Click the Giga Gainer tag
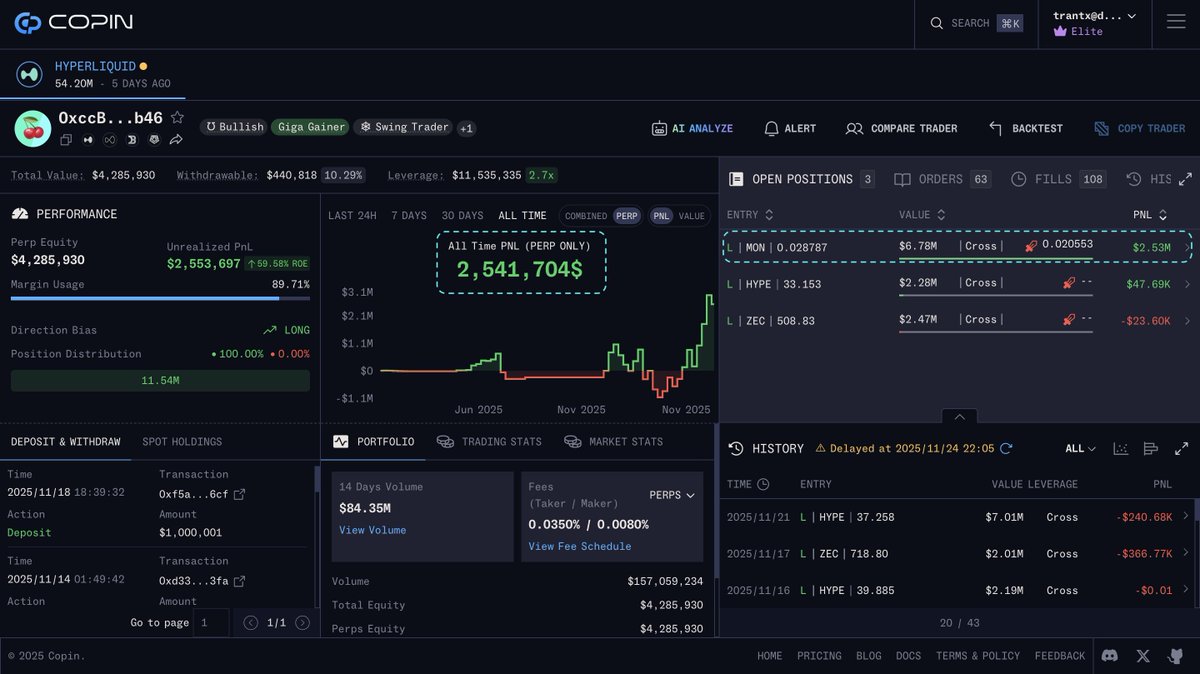 309,127
